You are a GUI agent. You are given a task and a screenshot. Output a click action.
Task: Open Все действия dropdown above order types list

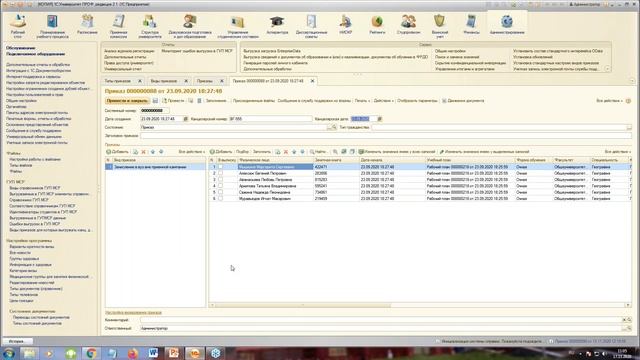[x=191, y=152]
